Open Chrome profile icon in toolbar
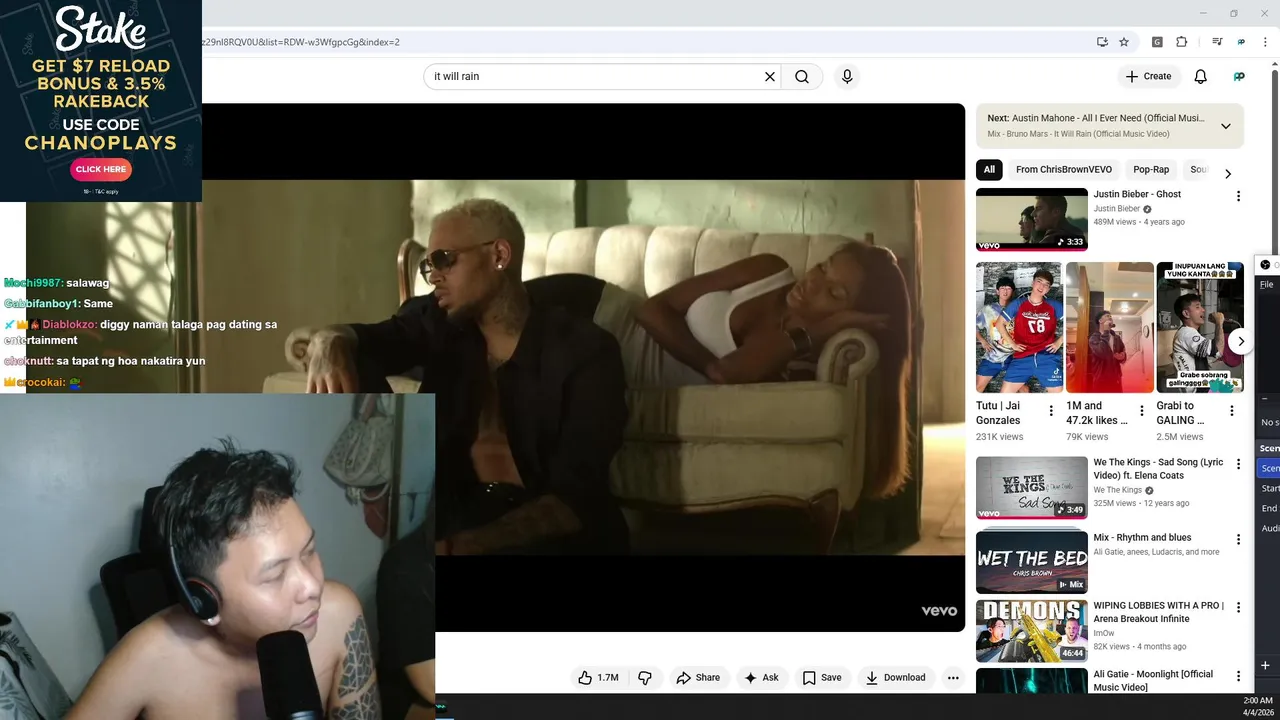Viewport: 1280px width, 720px height. coord(1241,42)
